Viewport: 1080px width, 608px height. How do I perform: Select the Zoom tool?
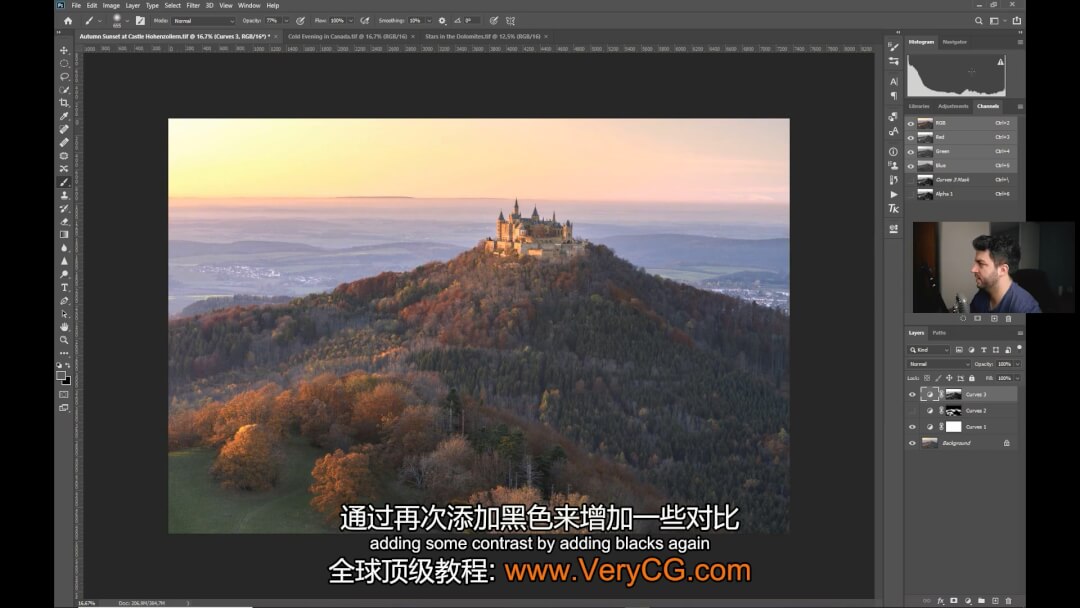[64, 340]
